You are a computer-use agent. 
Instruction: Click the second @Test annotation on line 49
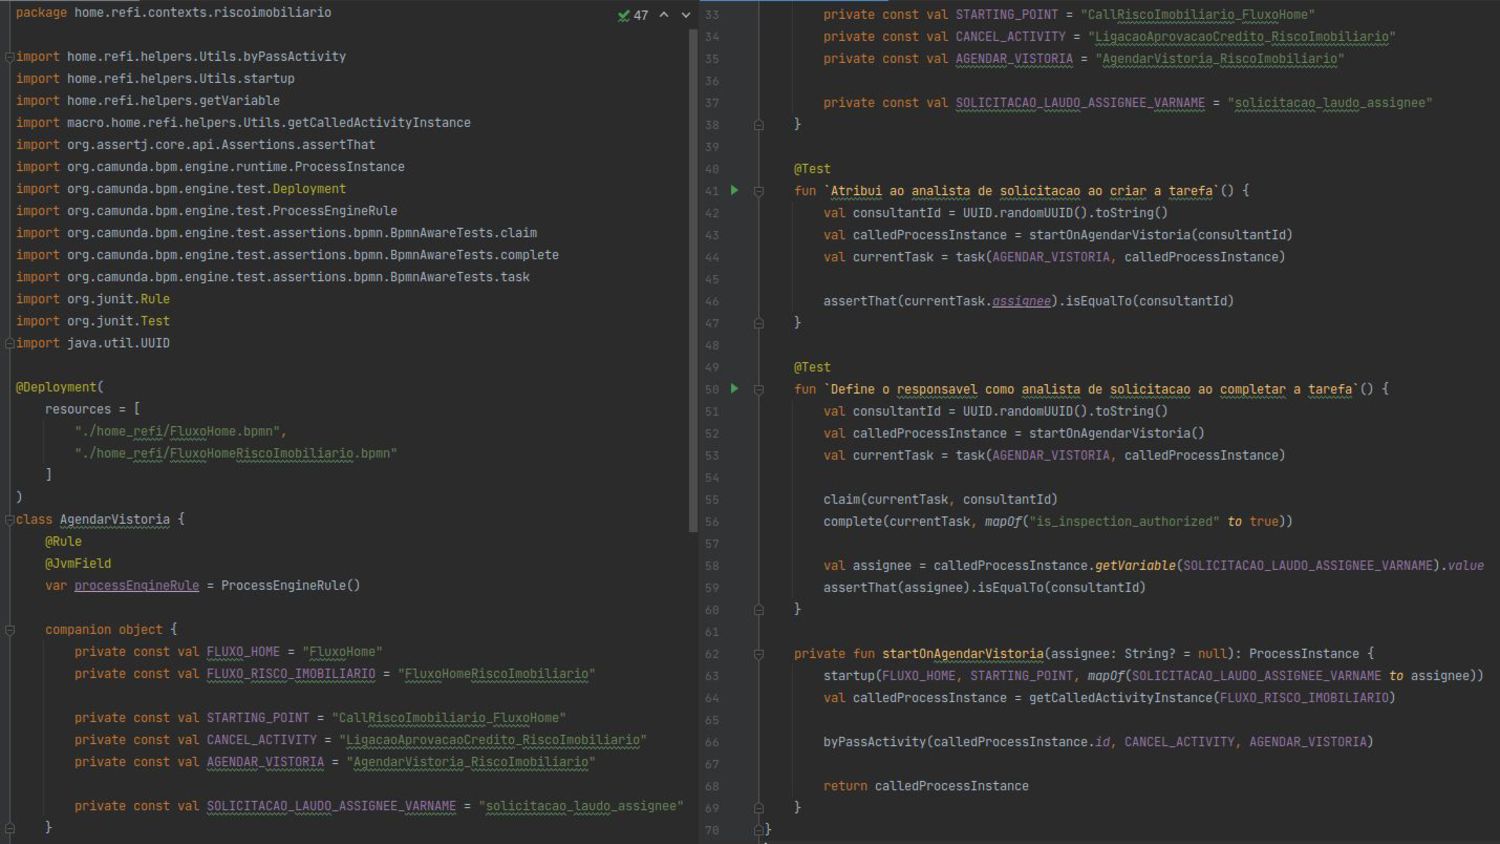(812, 367)
